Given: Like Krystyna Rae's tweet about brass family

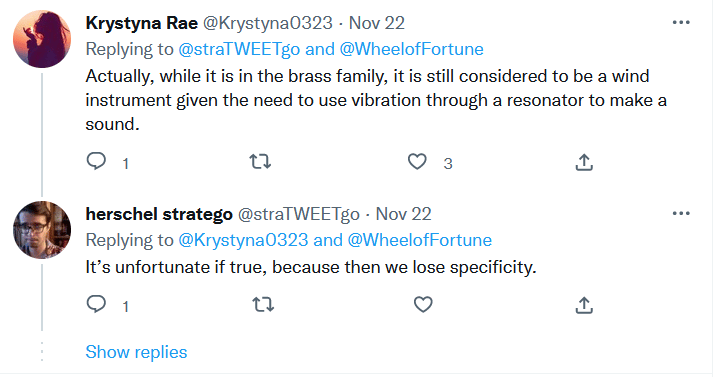Looking at the screenshot, I should coord(417,162).
